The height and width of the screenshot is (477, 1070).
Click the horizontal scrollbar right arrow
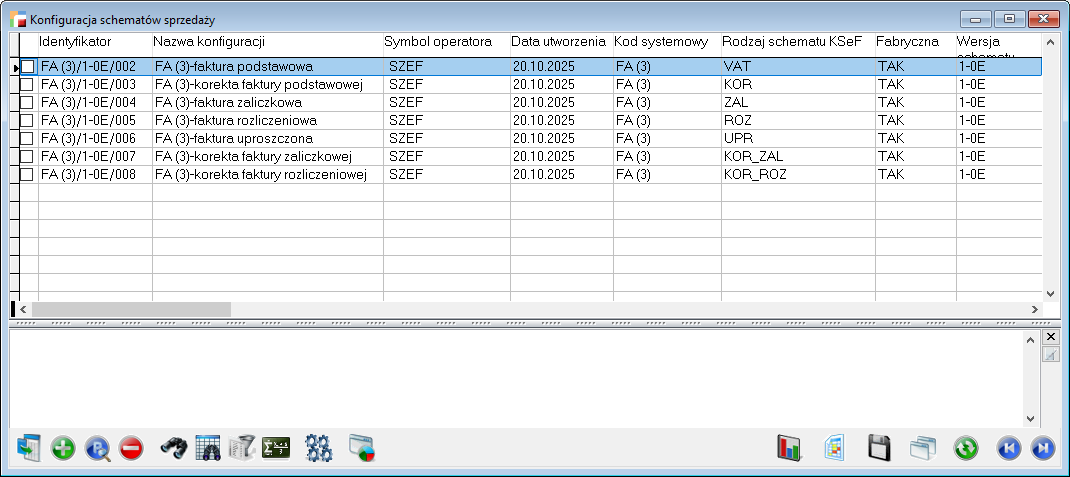pos(1035,310)
